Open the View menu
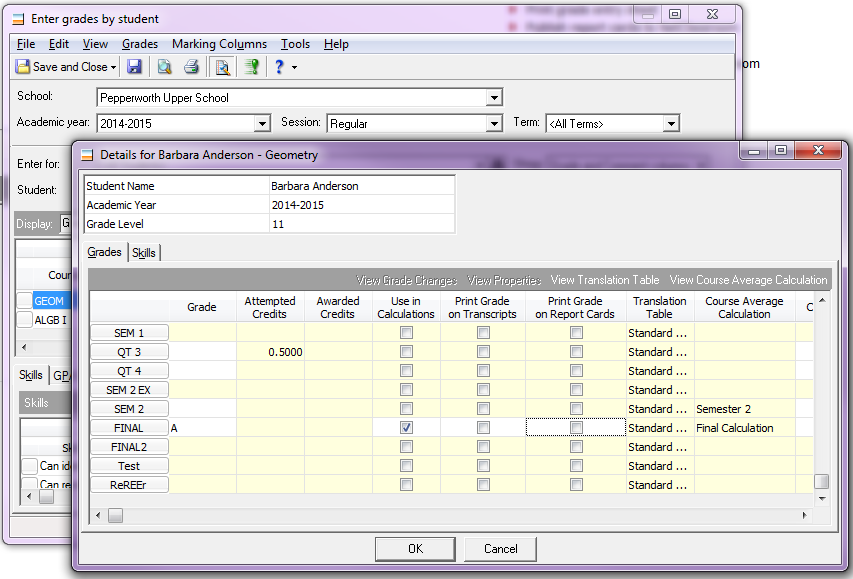853x579 pixels. coord(95,44)
